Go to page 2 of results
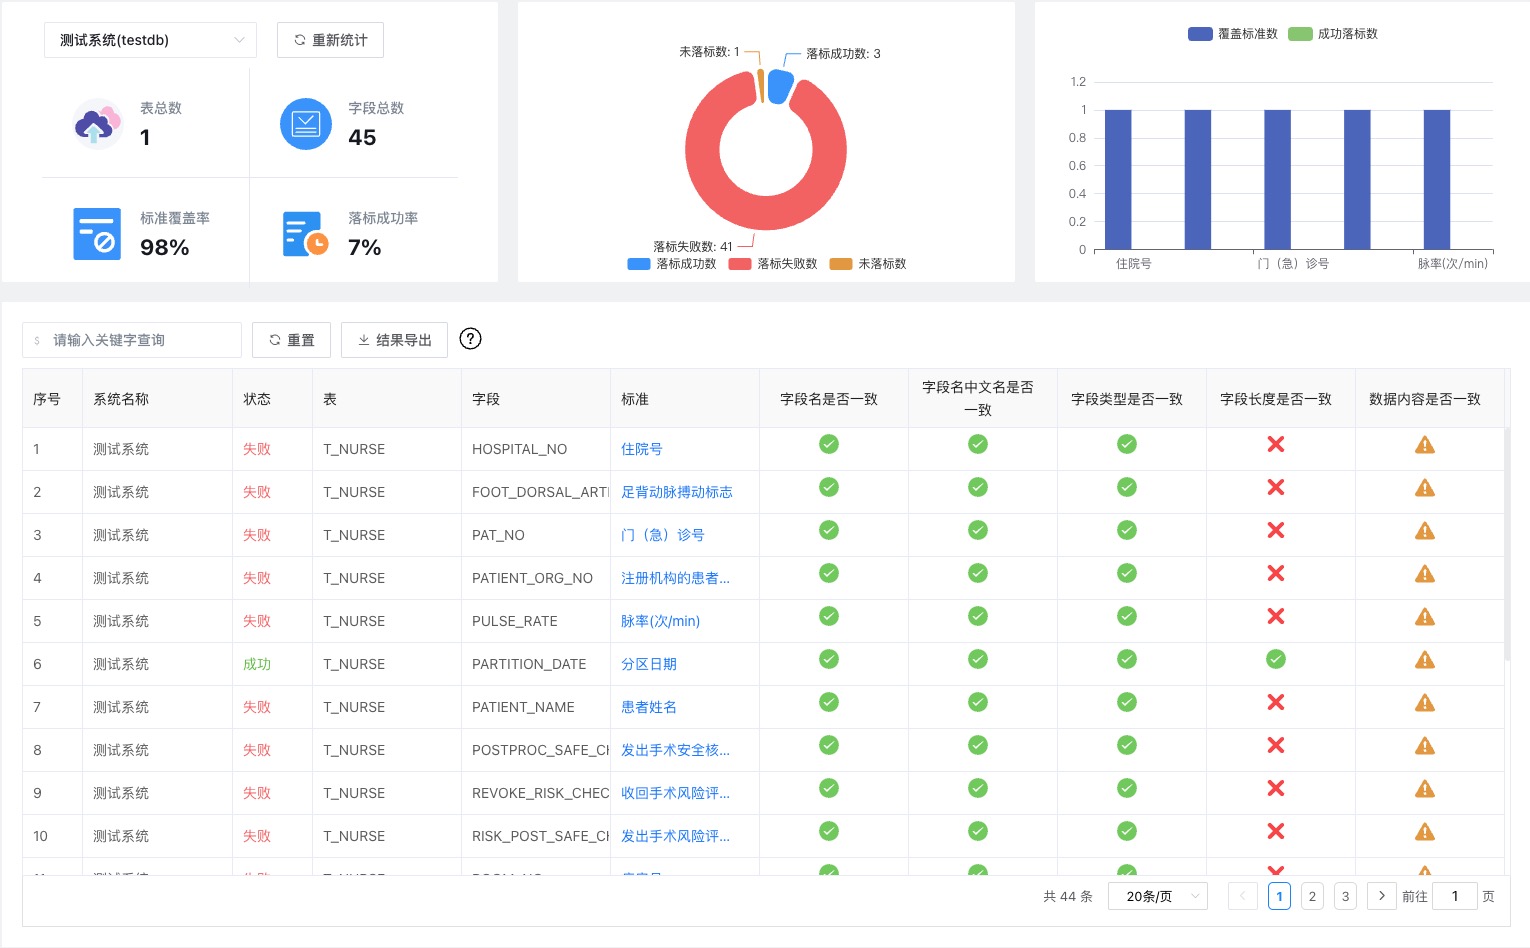The width and height of the screenshot is (1530, 948). [1312, 896]
